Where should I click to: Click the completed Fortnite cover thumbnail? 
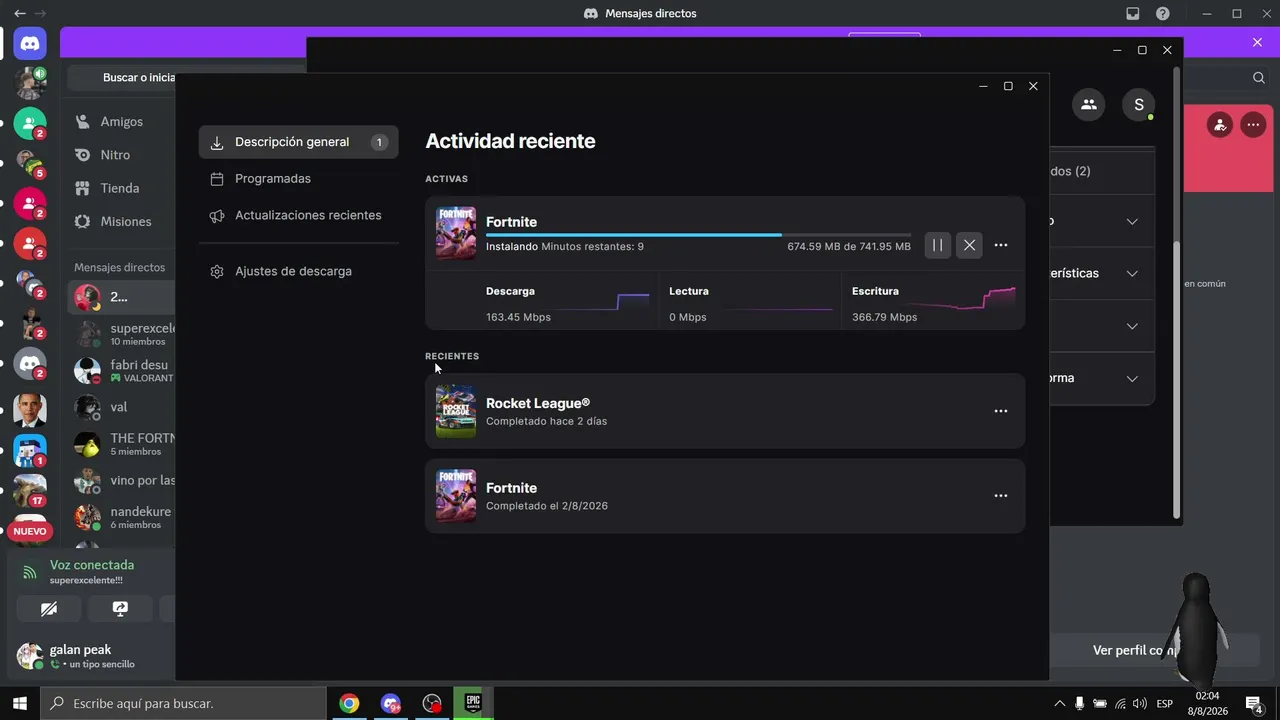coord(456,496)
